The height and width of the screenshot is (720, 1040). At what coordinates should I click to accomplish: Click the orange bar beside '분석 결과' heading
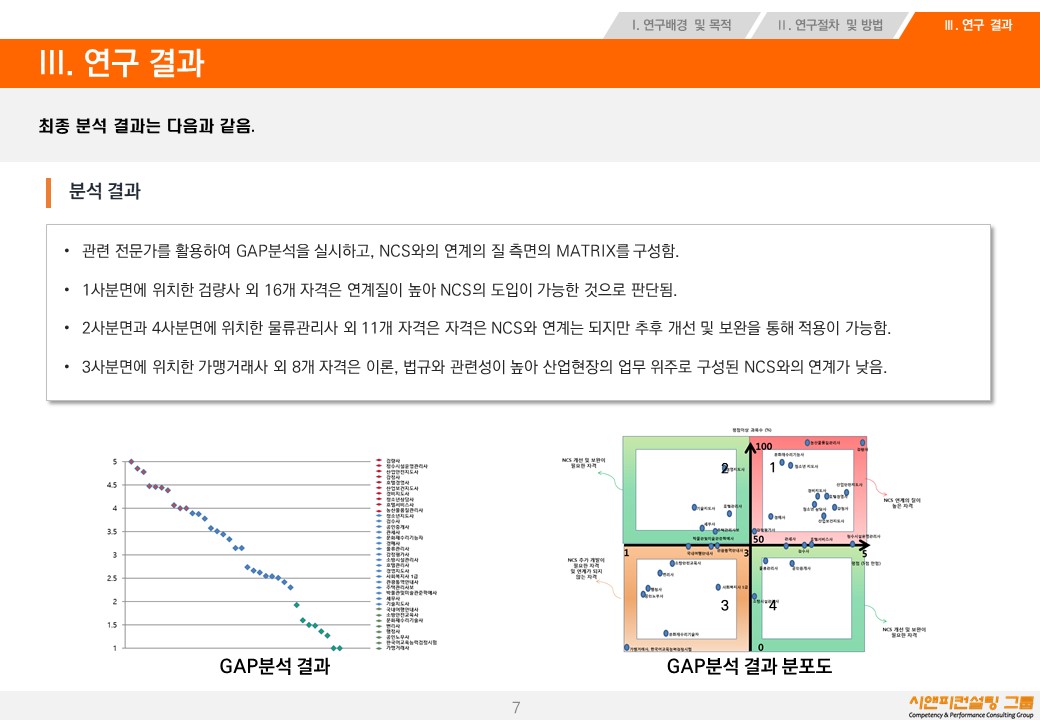[x=48, y=193]
